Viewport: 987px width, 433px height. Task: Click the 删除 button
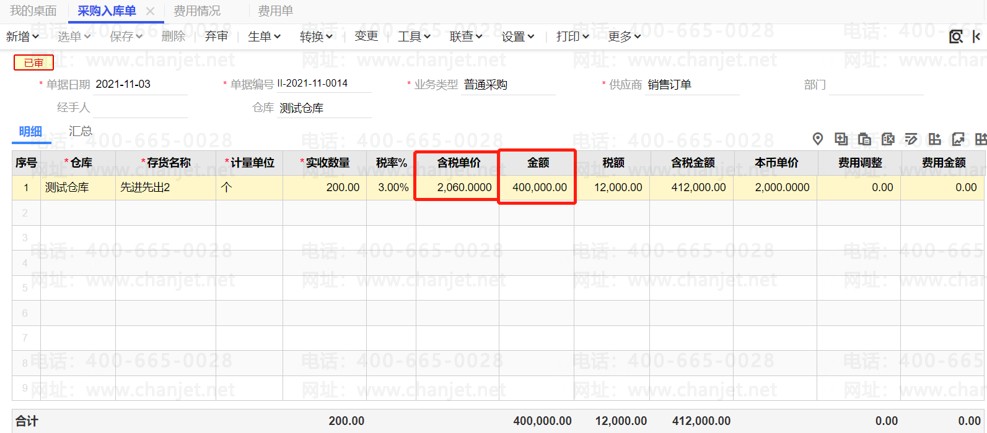173,37
